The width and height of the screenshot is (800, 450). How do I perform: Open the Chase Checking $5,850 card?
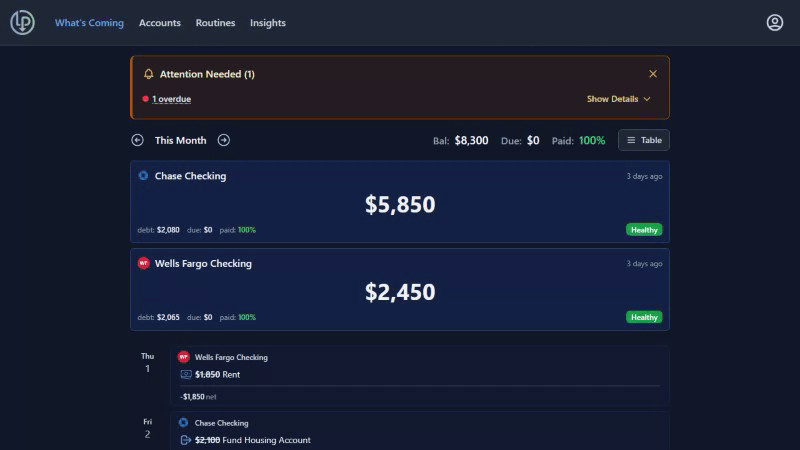click(x=400, y=204)
